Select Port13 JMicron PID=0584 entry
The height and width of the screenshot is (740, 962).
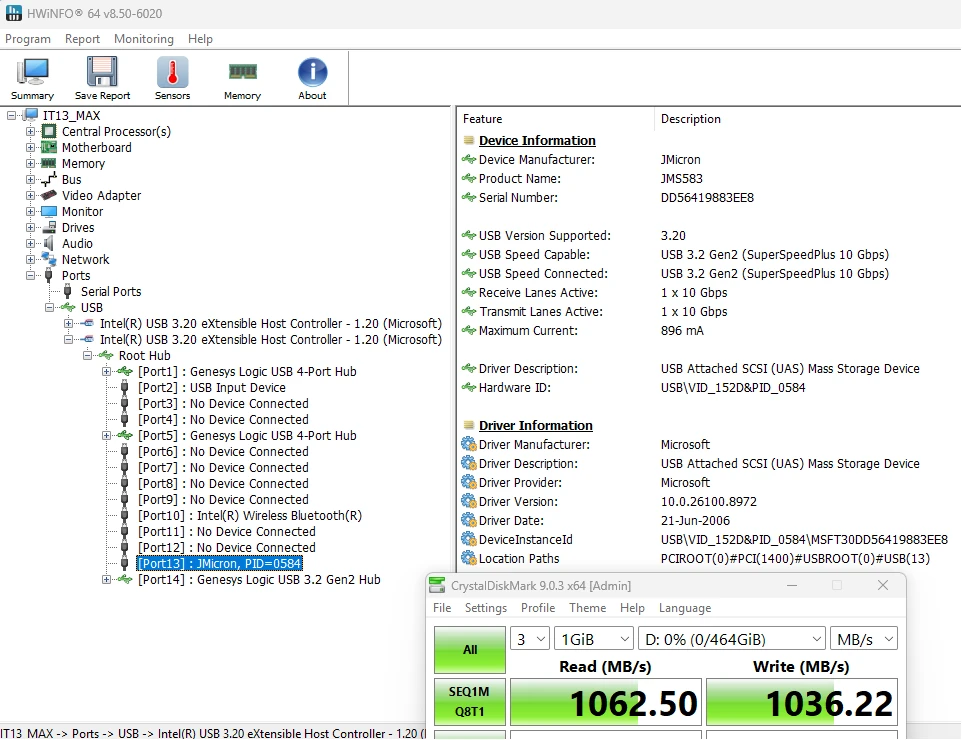(x=220, y=563)
